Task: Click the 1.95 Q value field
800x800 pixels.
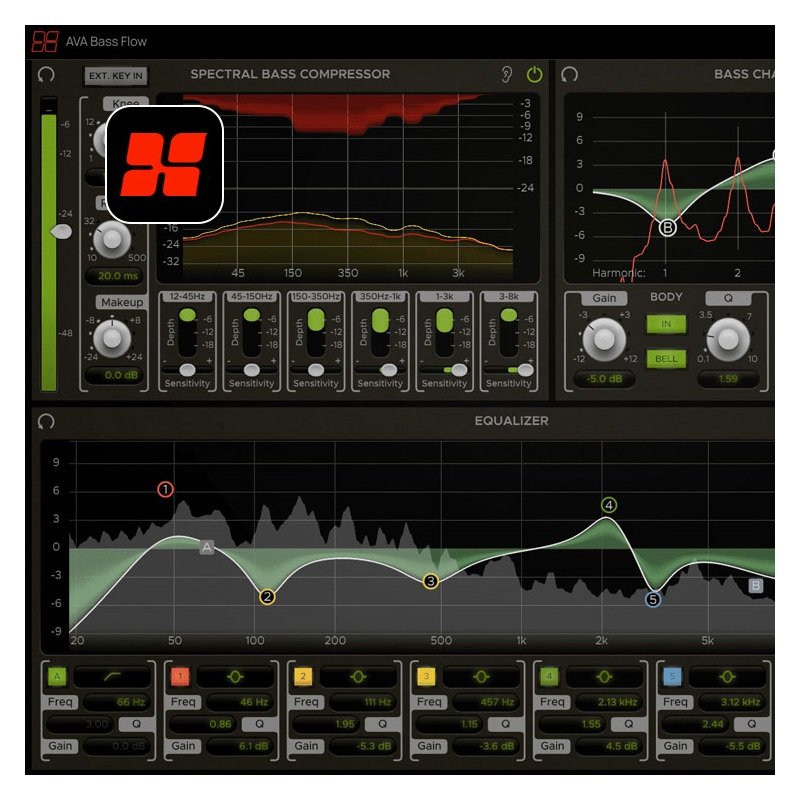Action: point(327,724)
